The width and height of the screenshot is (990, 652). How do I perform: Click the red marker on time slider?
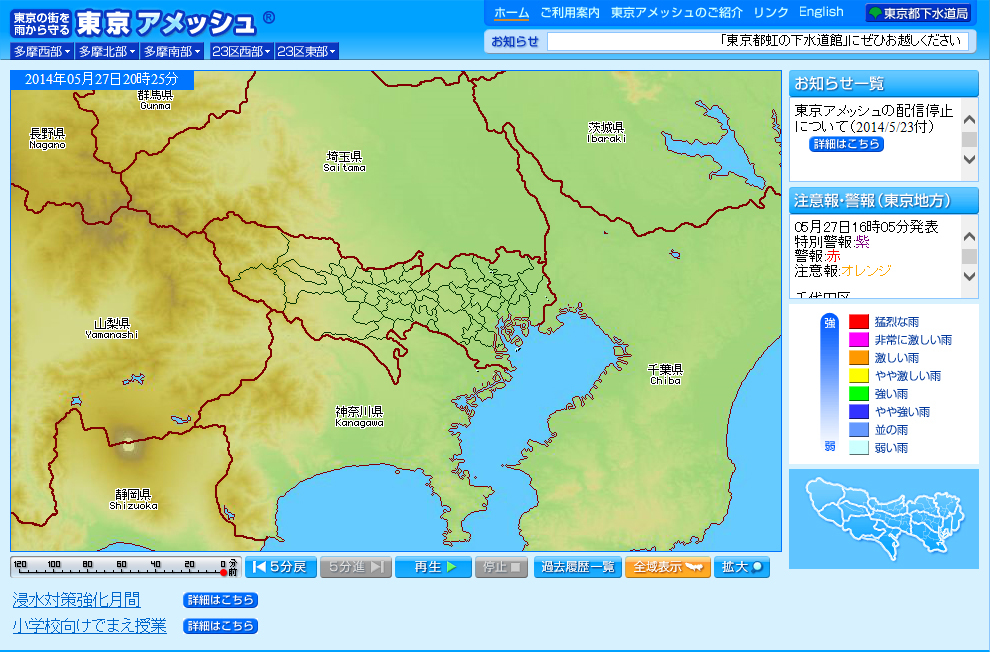(224, 572)
